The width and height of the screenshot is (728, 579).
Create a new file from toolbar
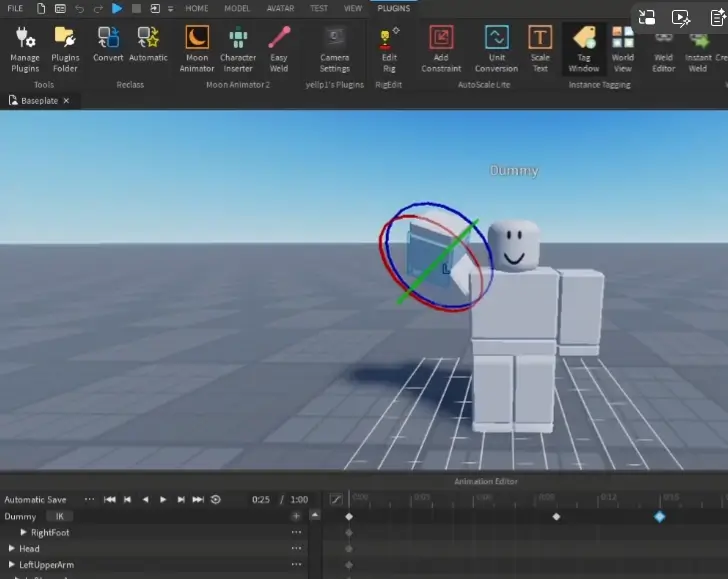(41, 8)
